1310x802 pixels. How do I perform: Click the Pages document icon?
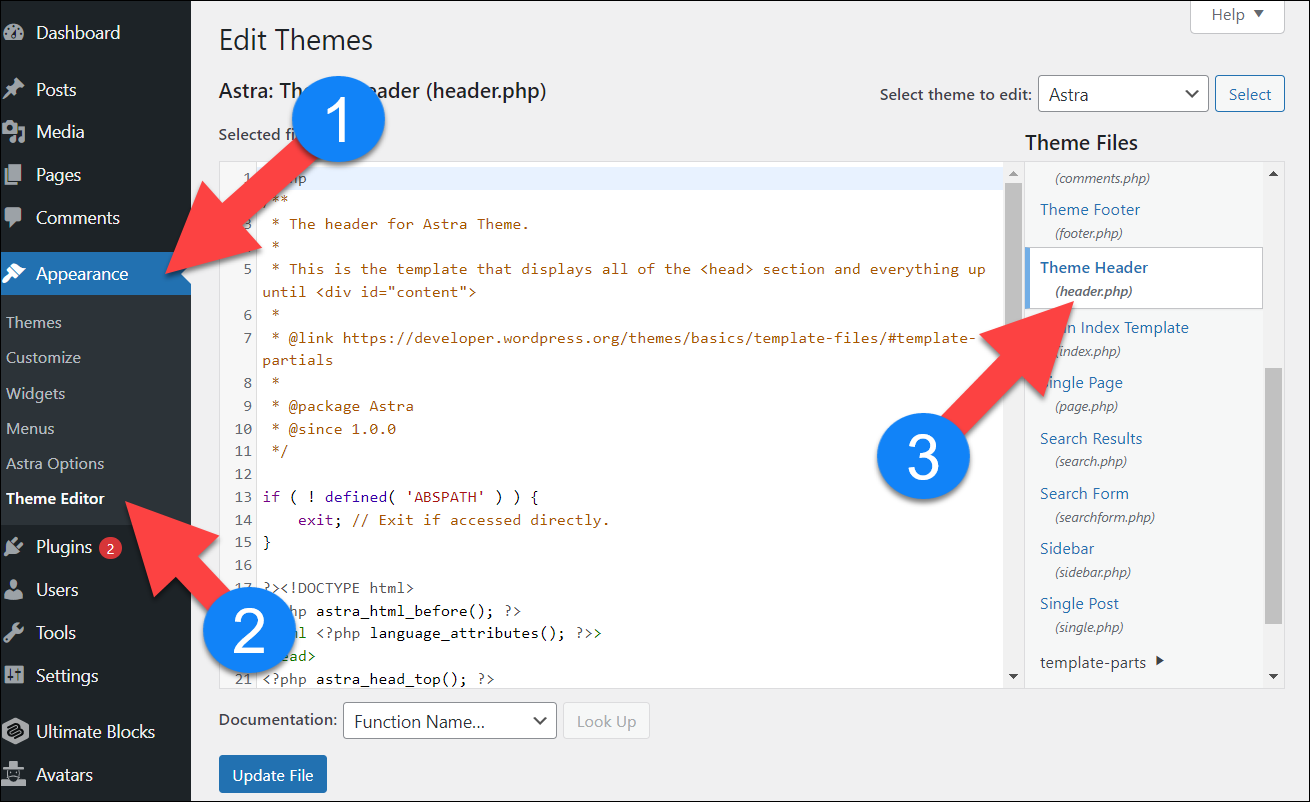click(x=13, y=175)
